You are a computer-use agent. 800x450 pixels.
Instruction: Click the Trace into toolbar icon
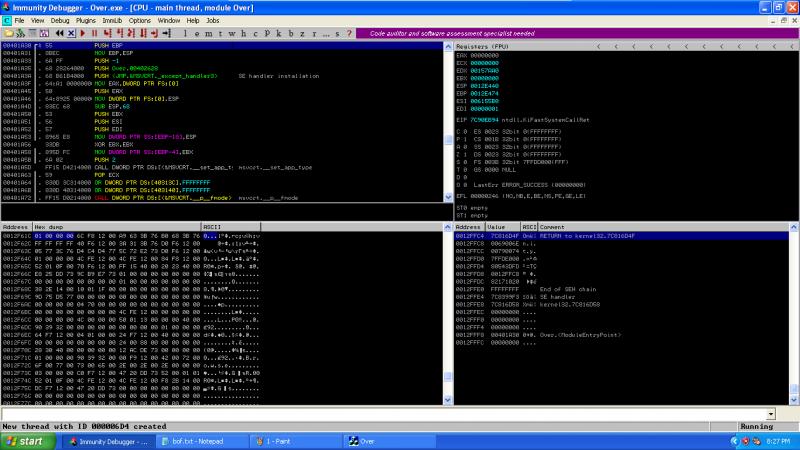pos(131,33)
